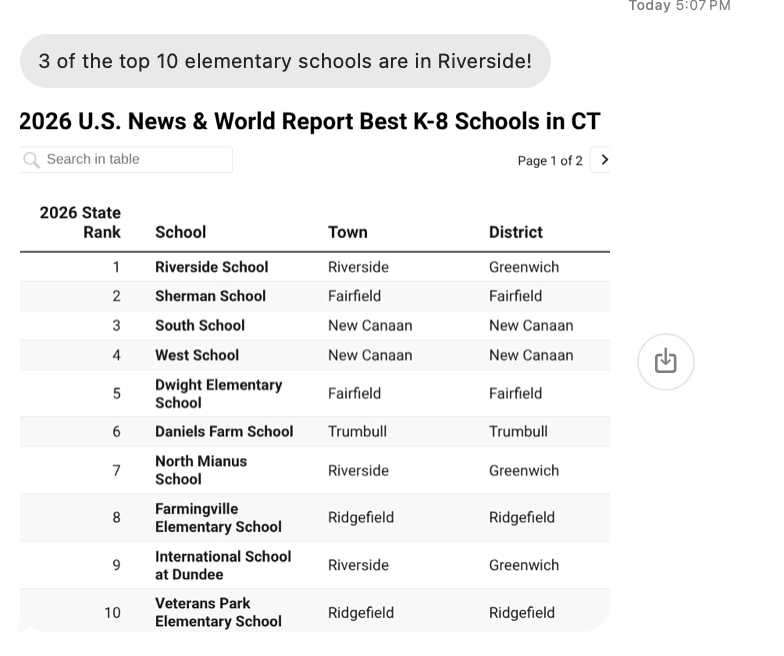Click the Search in table field
Viewport: 784px width, 656px height.
point(126,160)
